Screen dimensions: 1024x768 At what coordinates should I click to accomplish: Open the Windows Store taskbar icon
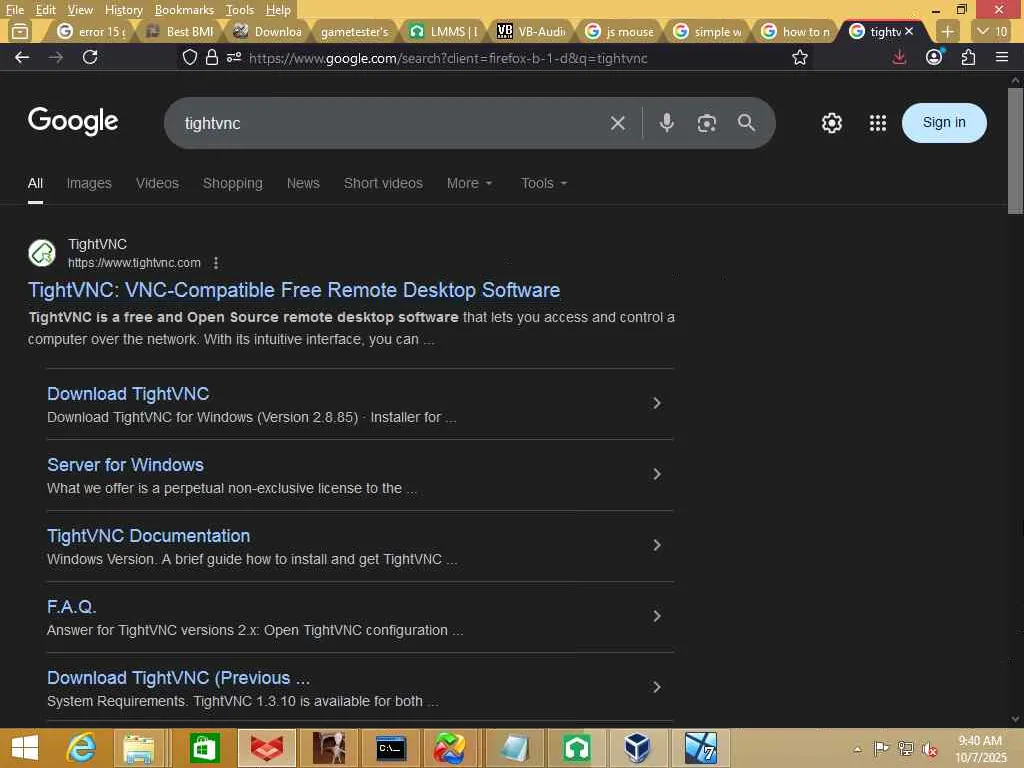tap(204, 748)
